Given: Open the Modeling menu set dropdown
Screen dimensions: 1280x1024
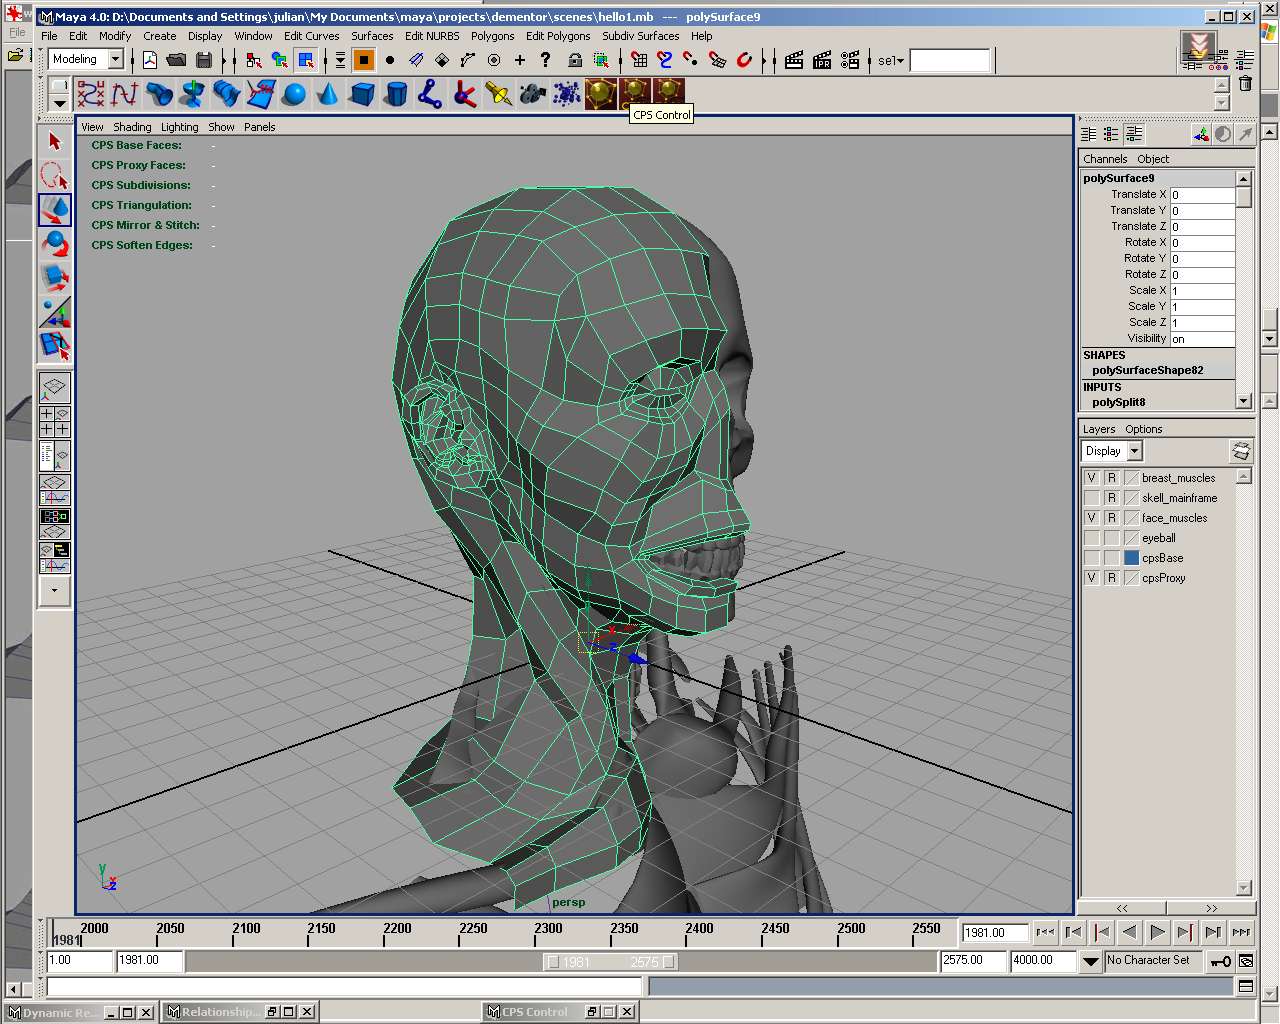Looking at the screenshot, I should tap(115, 60).
